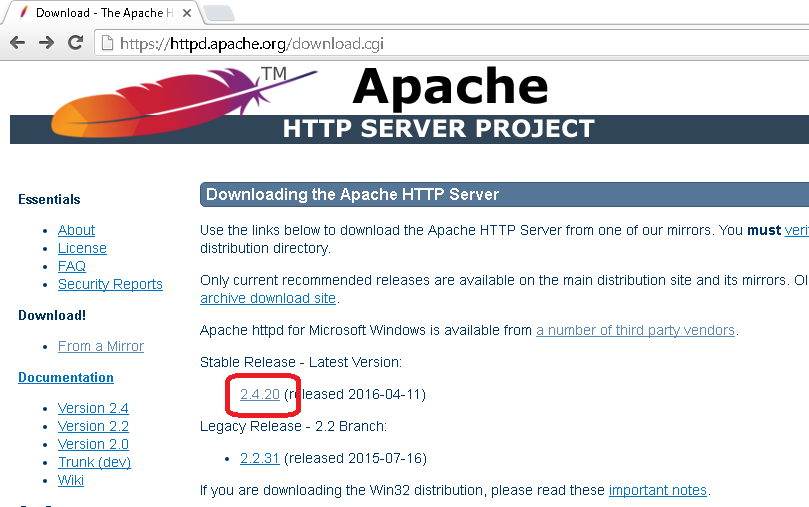The width and height of the screenshot is (809, 507).
Task: Select the Download - The Apache tab
Action: pyautogui.click(x=95, y=13)
